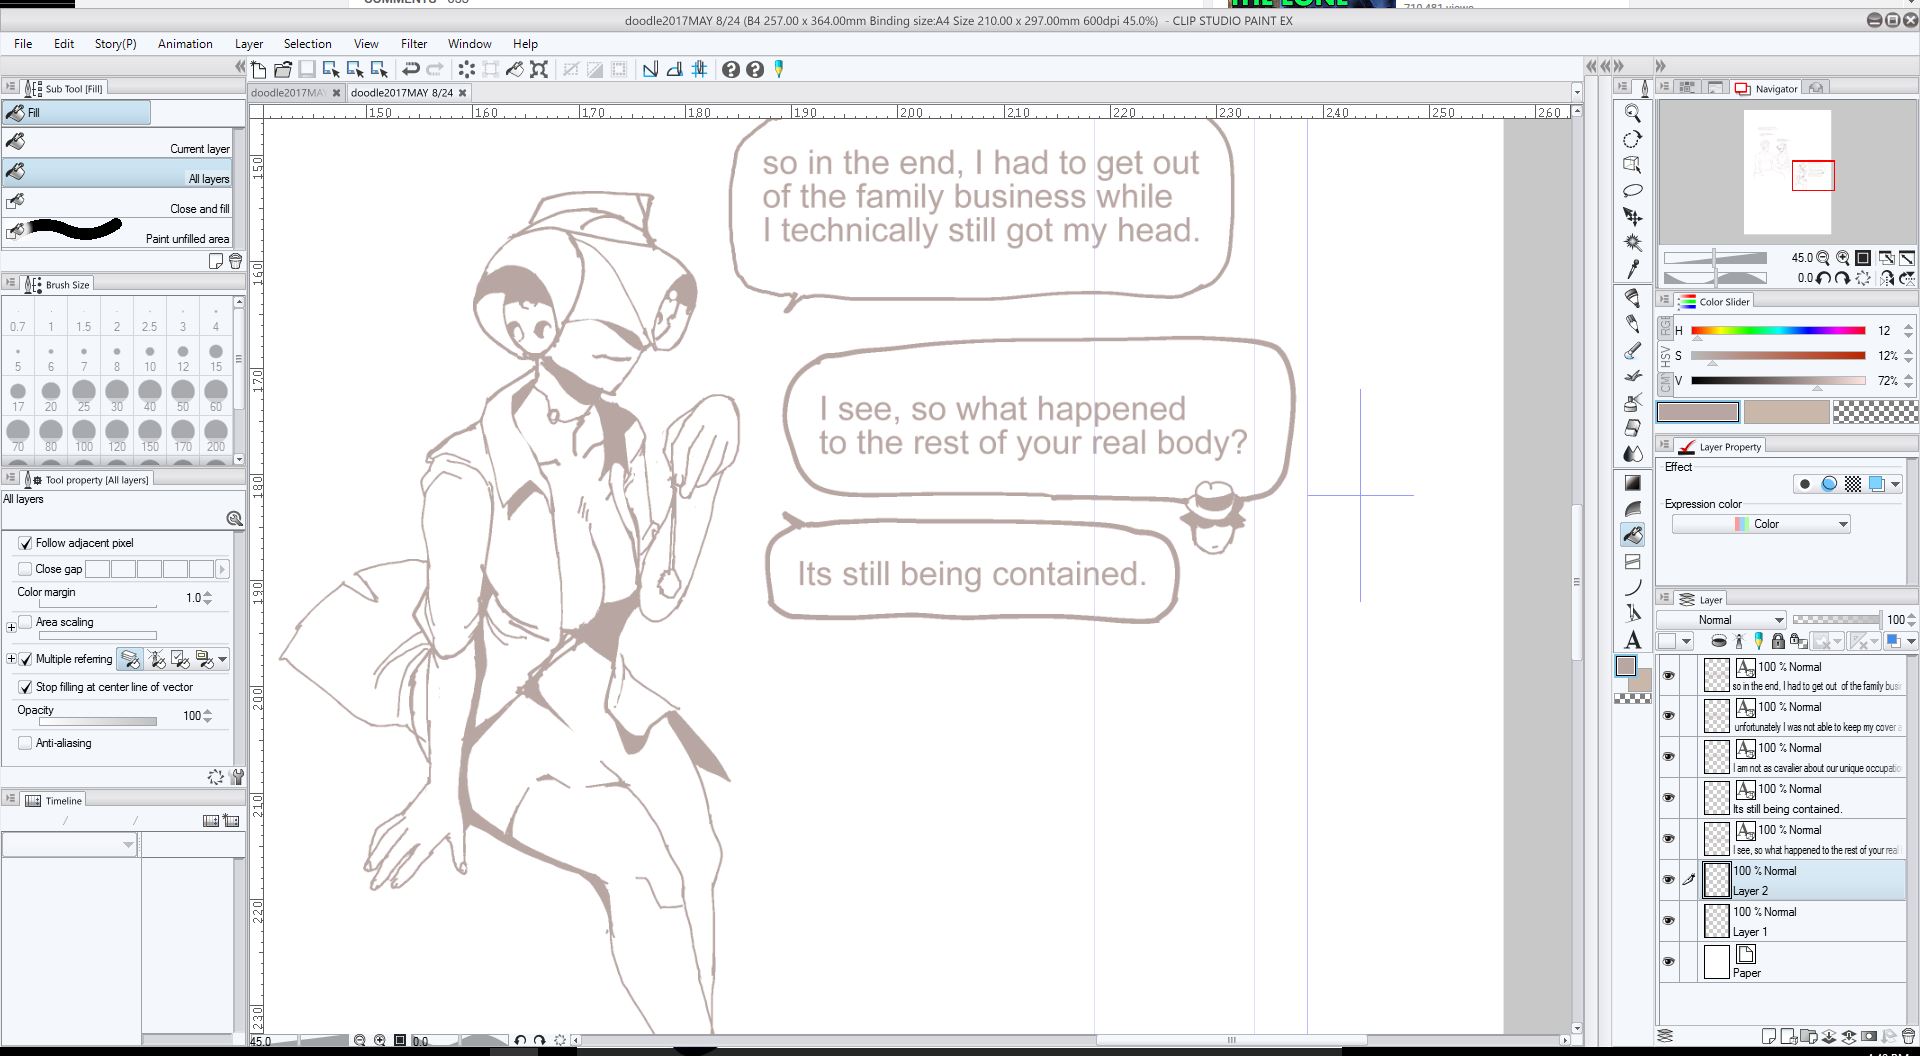1920x1056 pixels.
Task: Toggle Stop filling at center line of vector
Action: point(25,687)
